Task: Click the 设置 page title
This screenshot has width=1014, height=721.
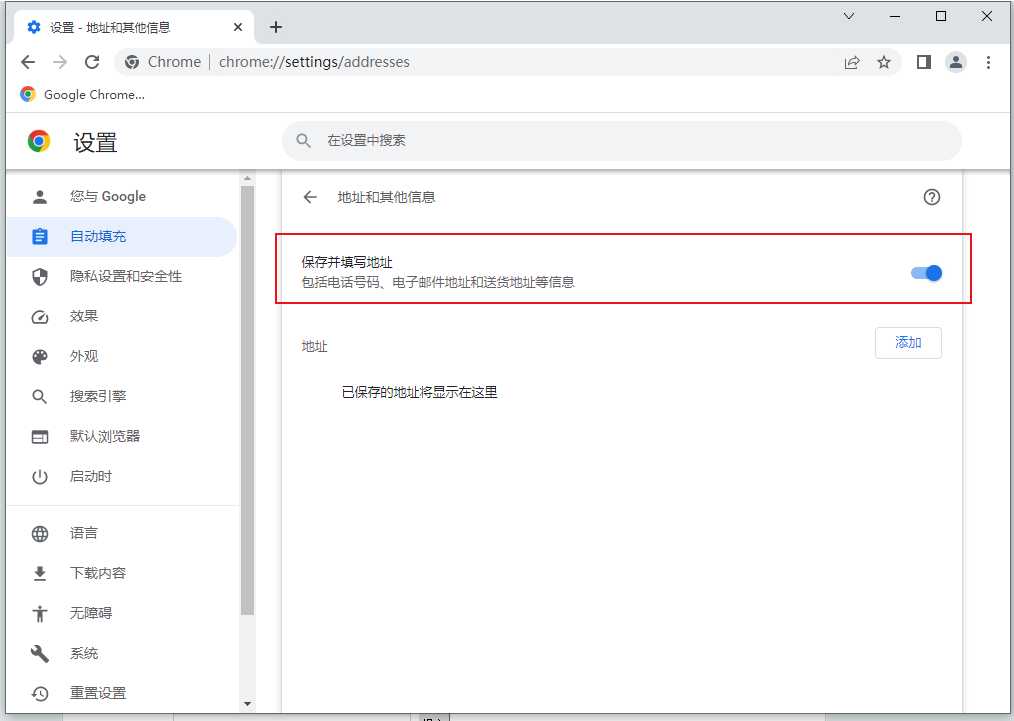Action: (95, 142)
